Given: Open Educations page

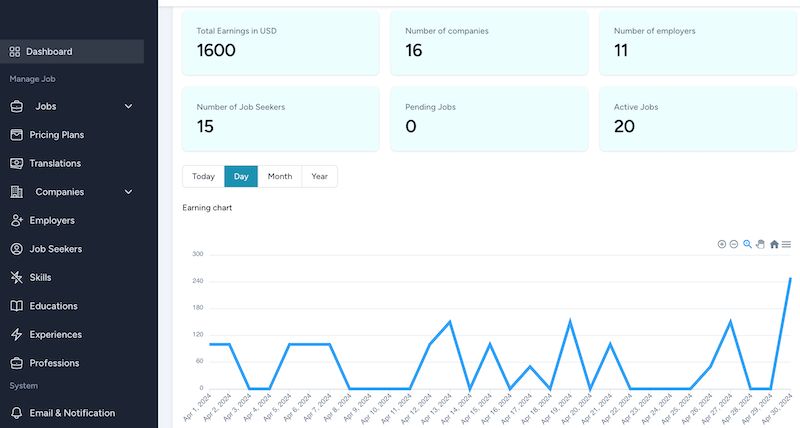Looking at the screenshot, I should click(x=54, y=306).
